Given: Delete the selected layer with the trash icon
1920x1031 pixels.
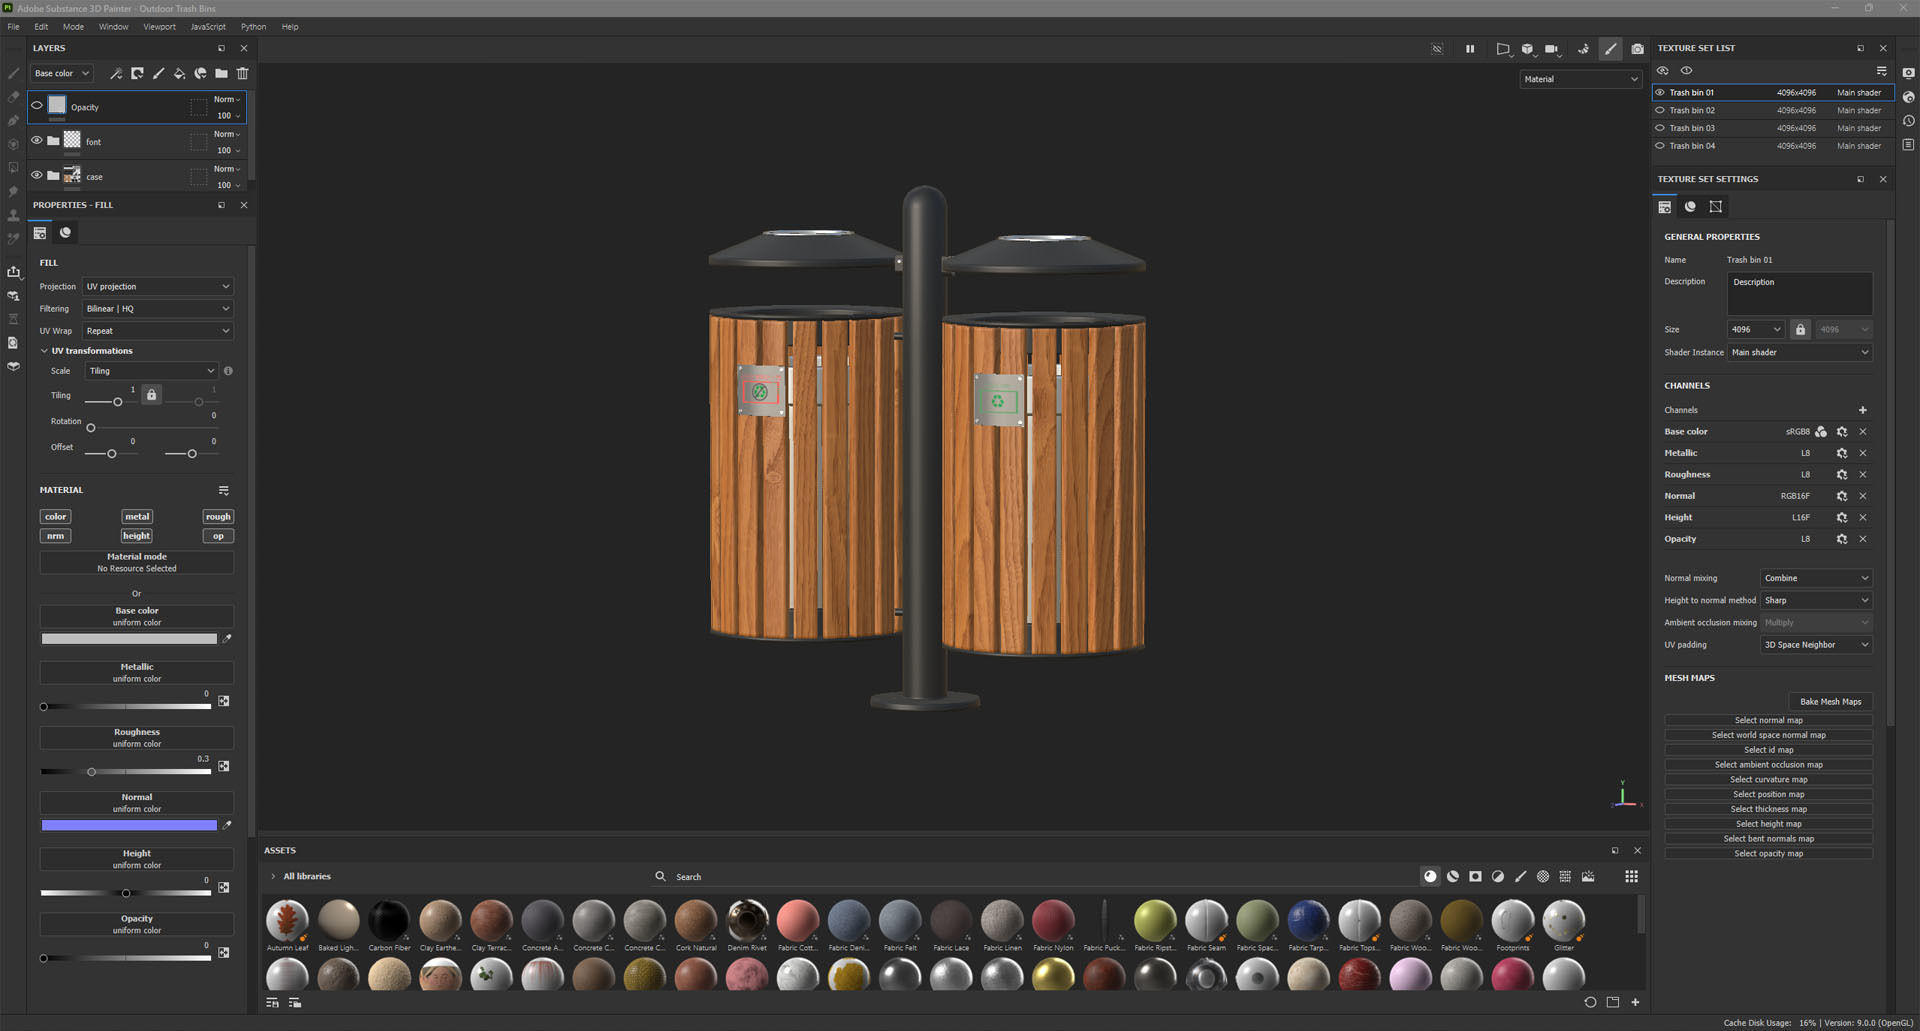Looking at the screenshot, I should pos(242,73).
